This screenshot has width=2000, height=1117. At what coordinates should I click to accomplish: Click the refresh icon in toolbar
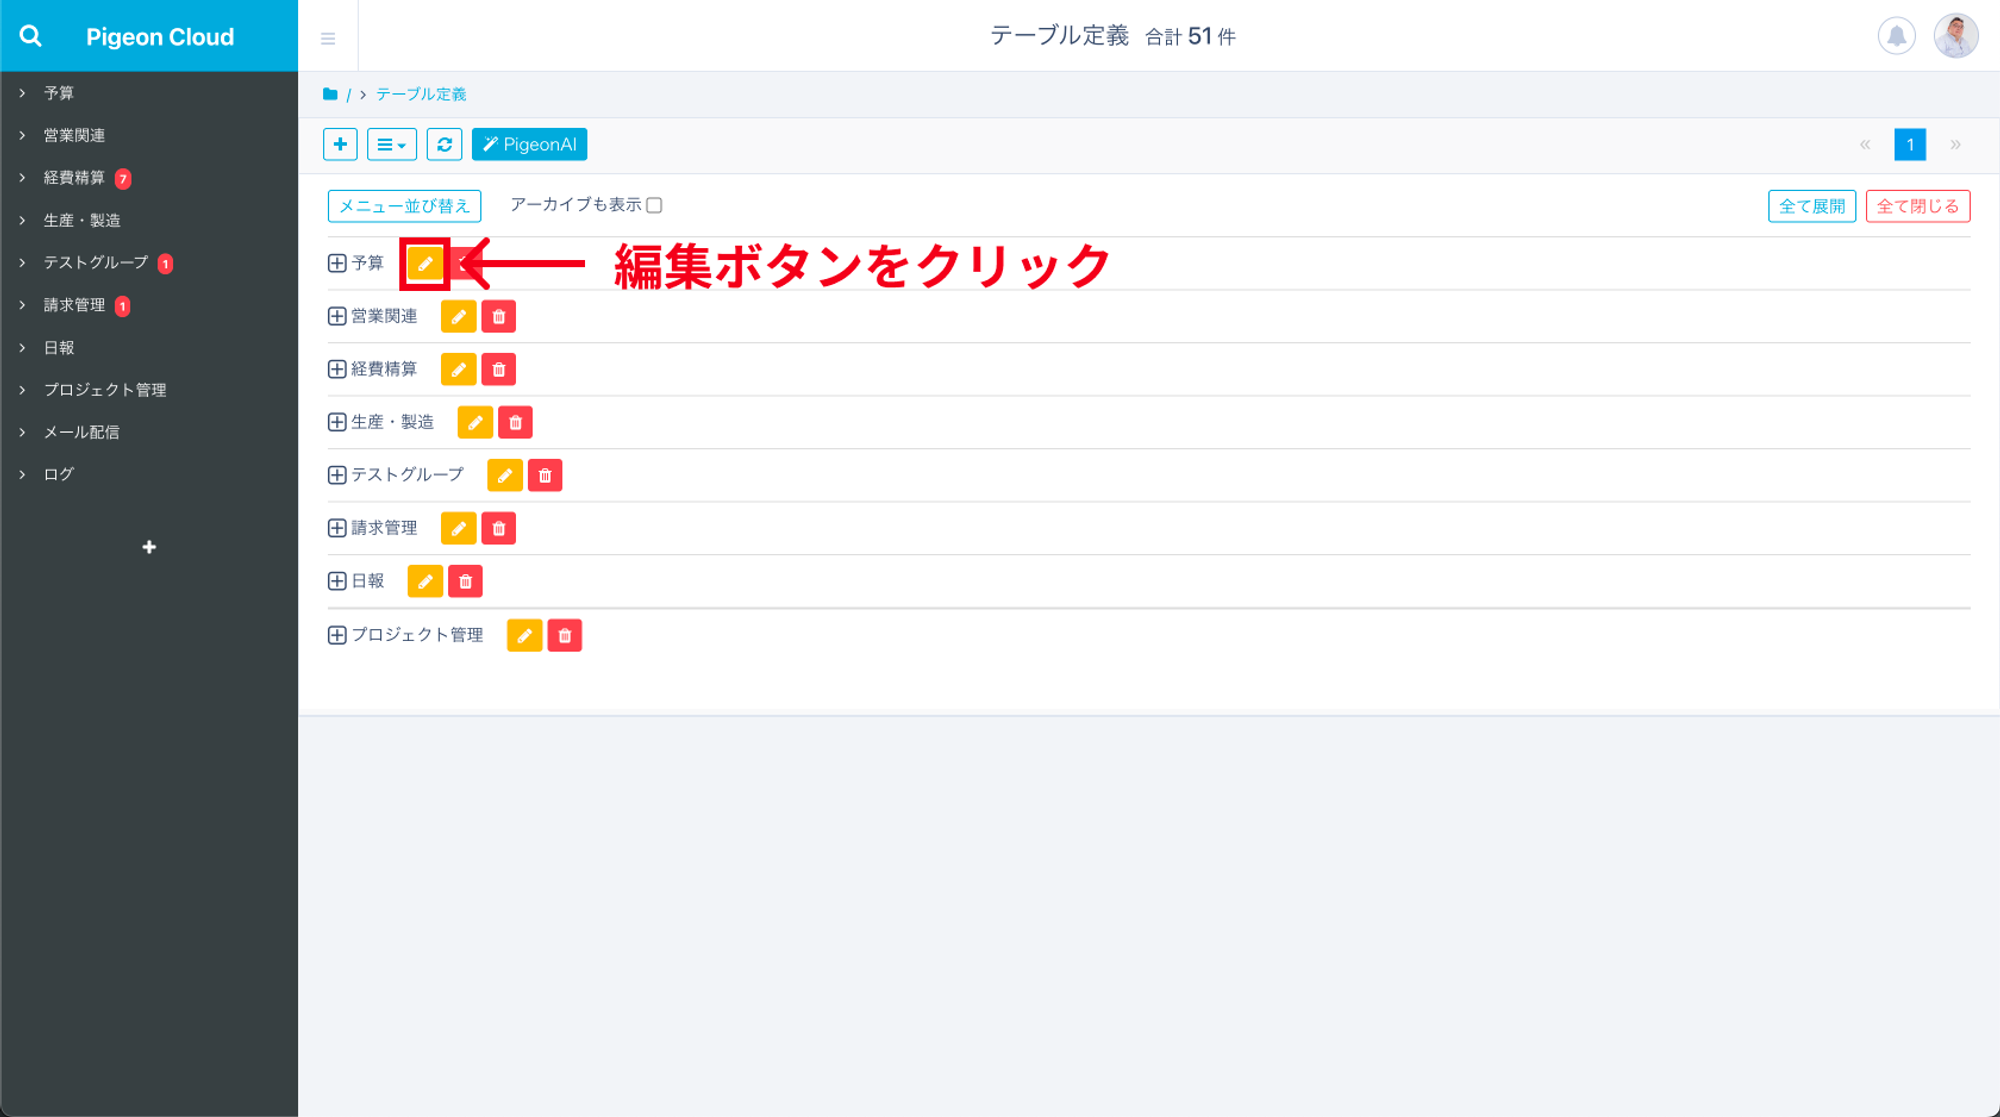point(444,144)
